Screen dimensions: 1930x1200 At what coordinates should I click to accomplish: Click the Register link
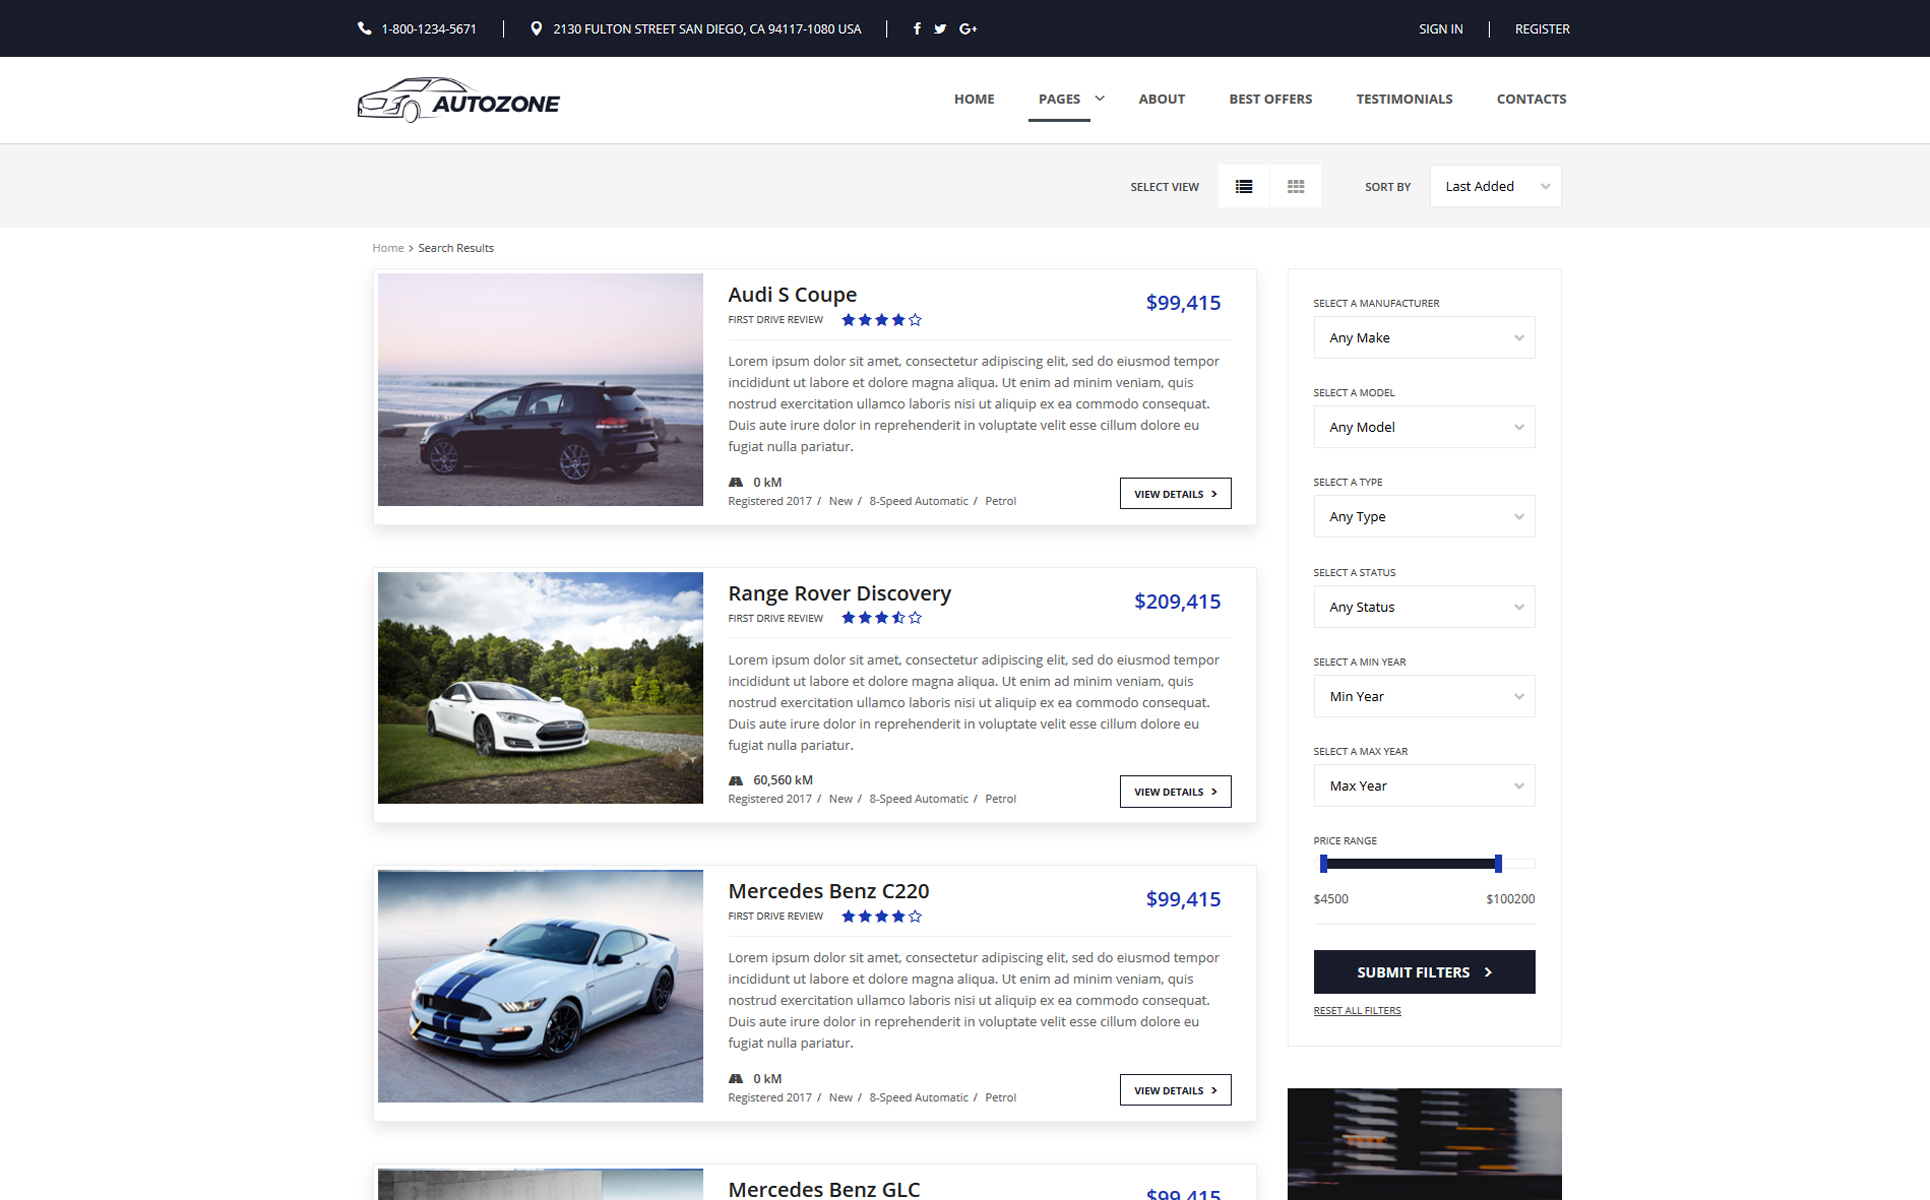point(1542,29)
